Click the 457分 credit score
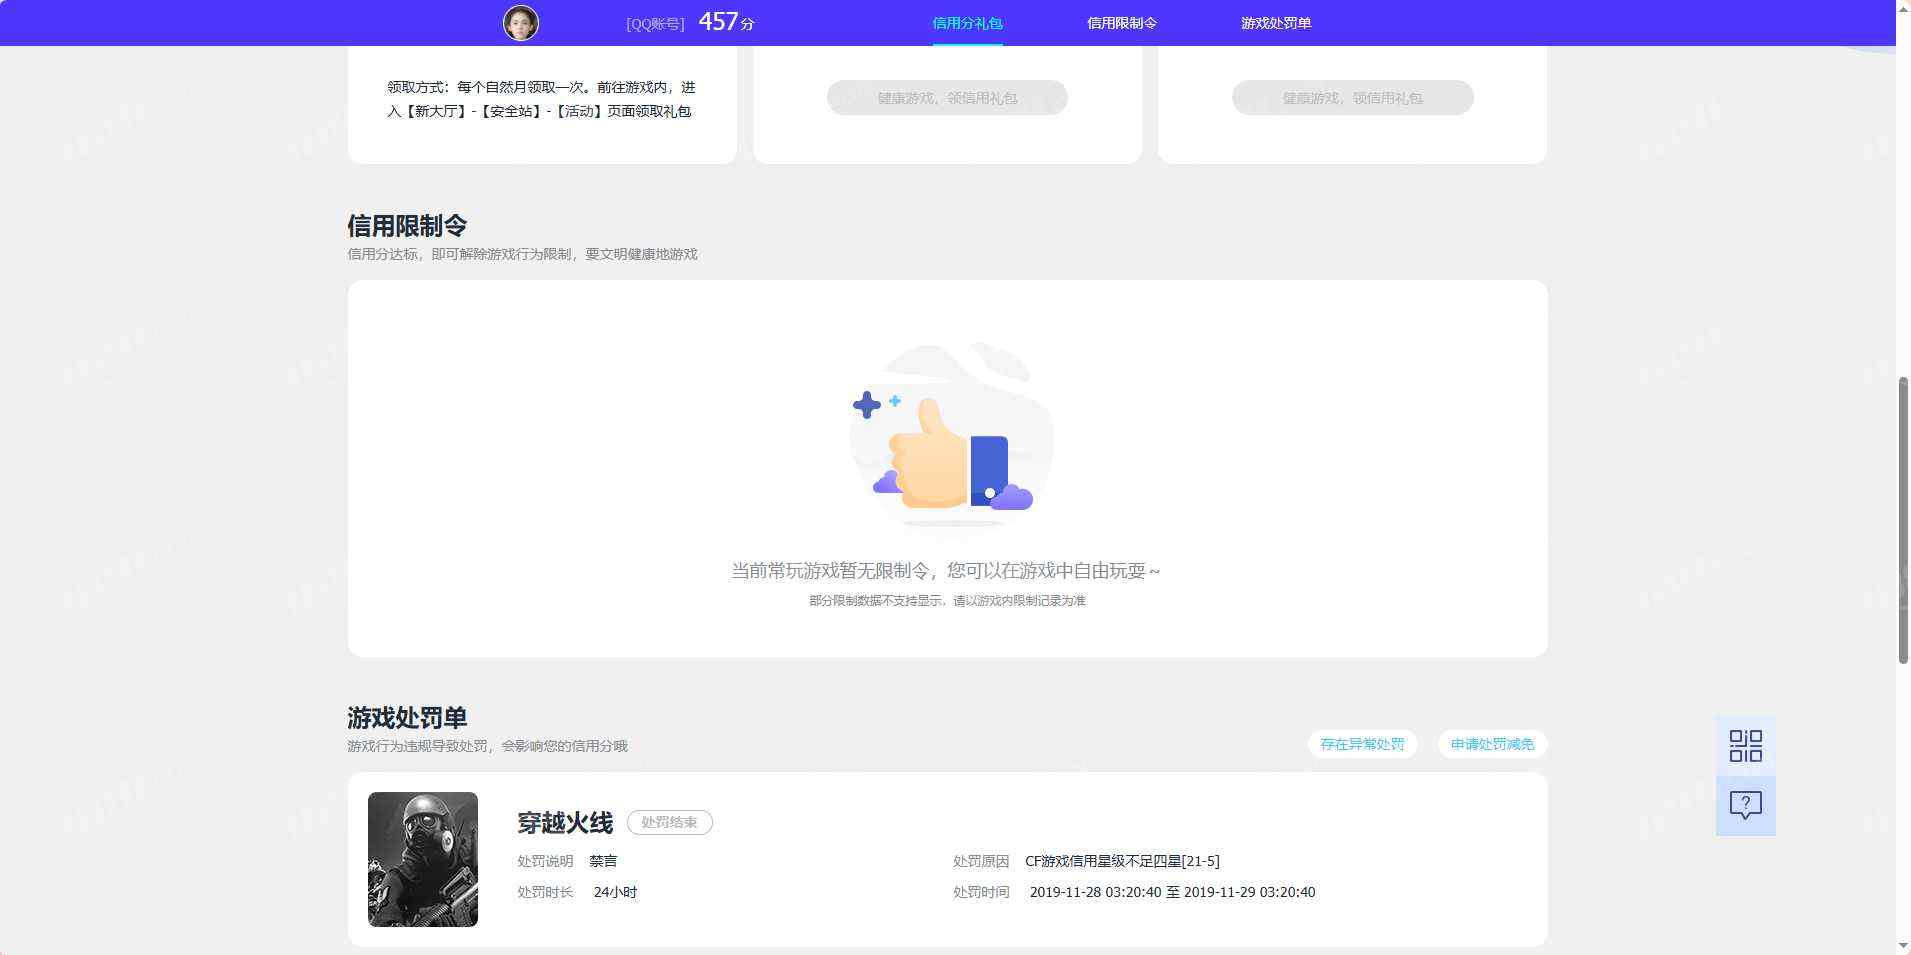 click(726, 22)
